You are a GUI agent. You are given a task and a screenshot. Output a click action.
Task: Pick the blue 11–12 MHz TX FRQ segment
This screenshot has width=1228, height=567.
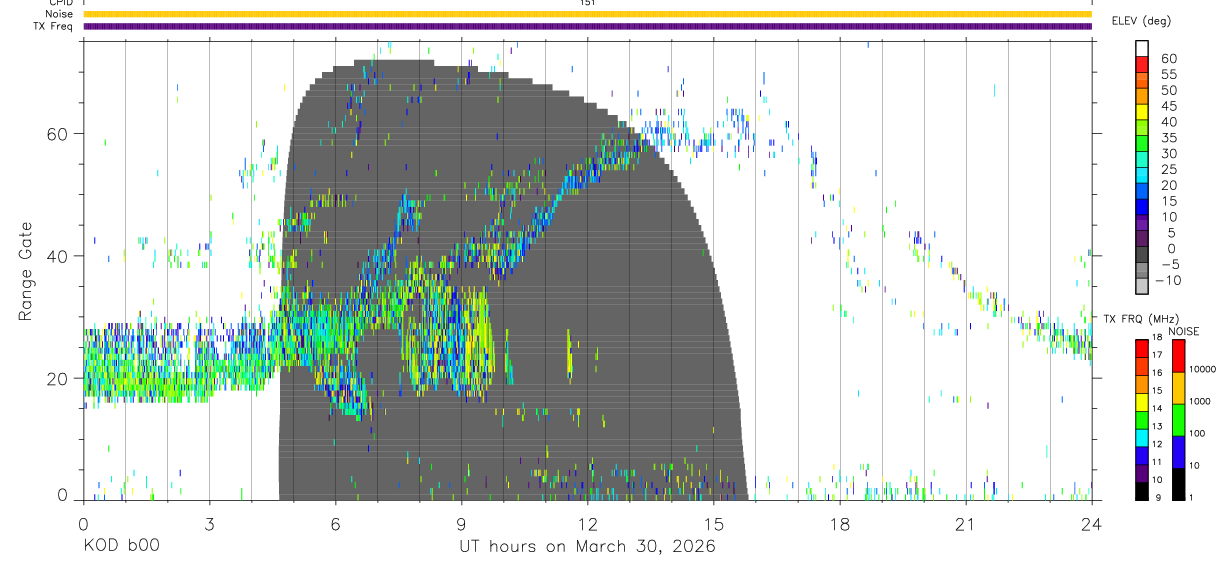1142,455
